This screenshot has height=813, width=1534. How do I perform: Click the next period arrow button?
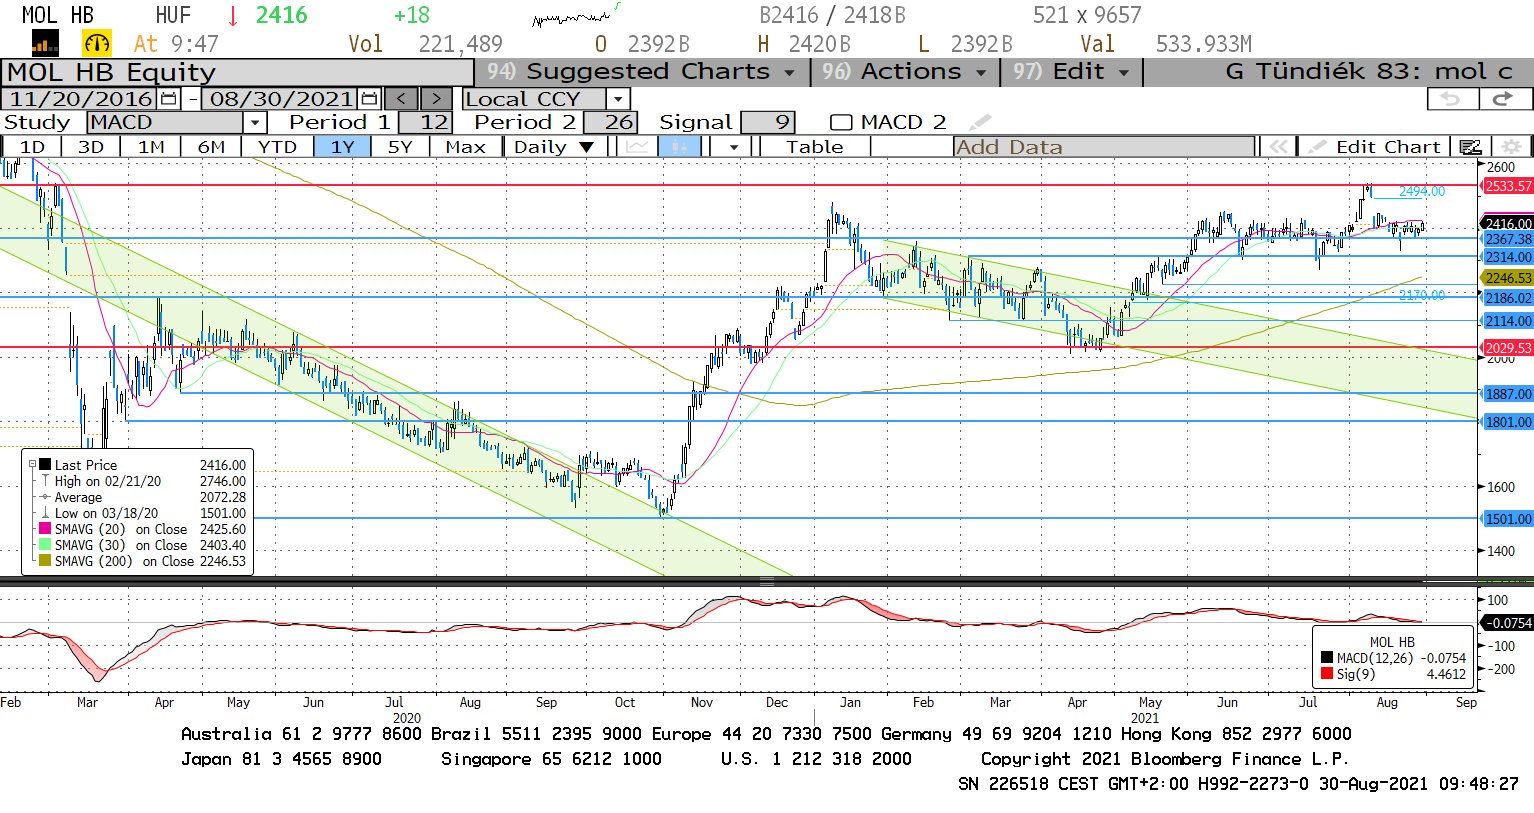tap(436, 99)
